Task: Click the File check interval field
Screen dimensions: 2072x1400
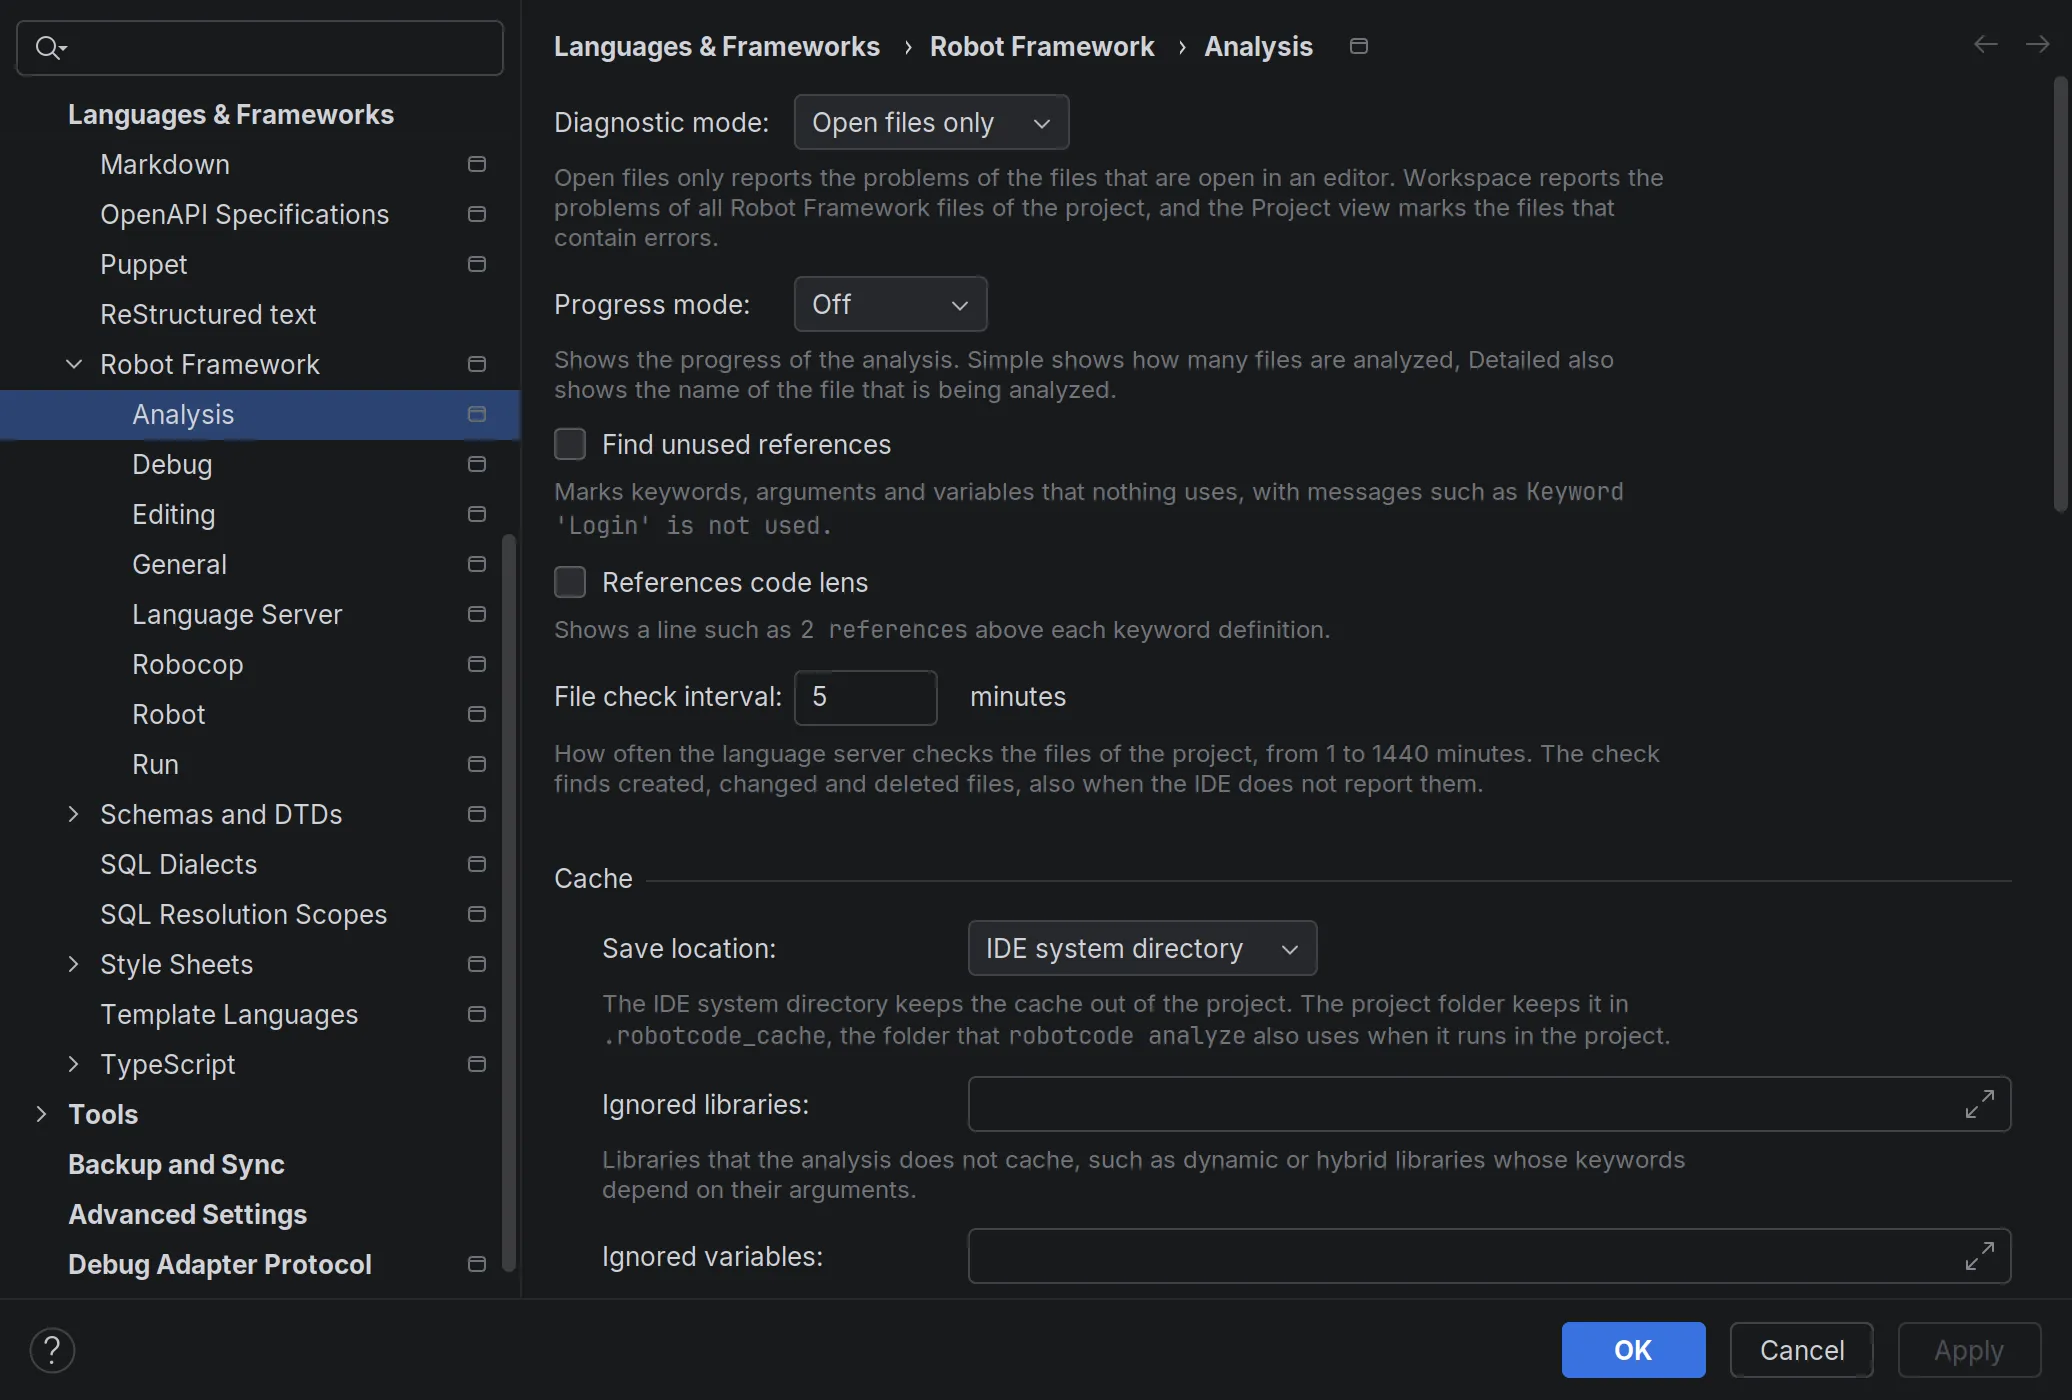Action: tap(866, 697)
